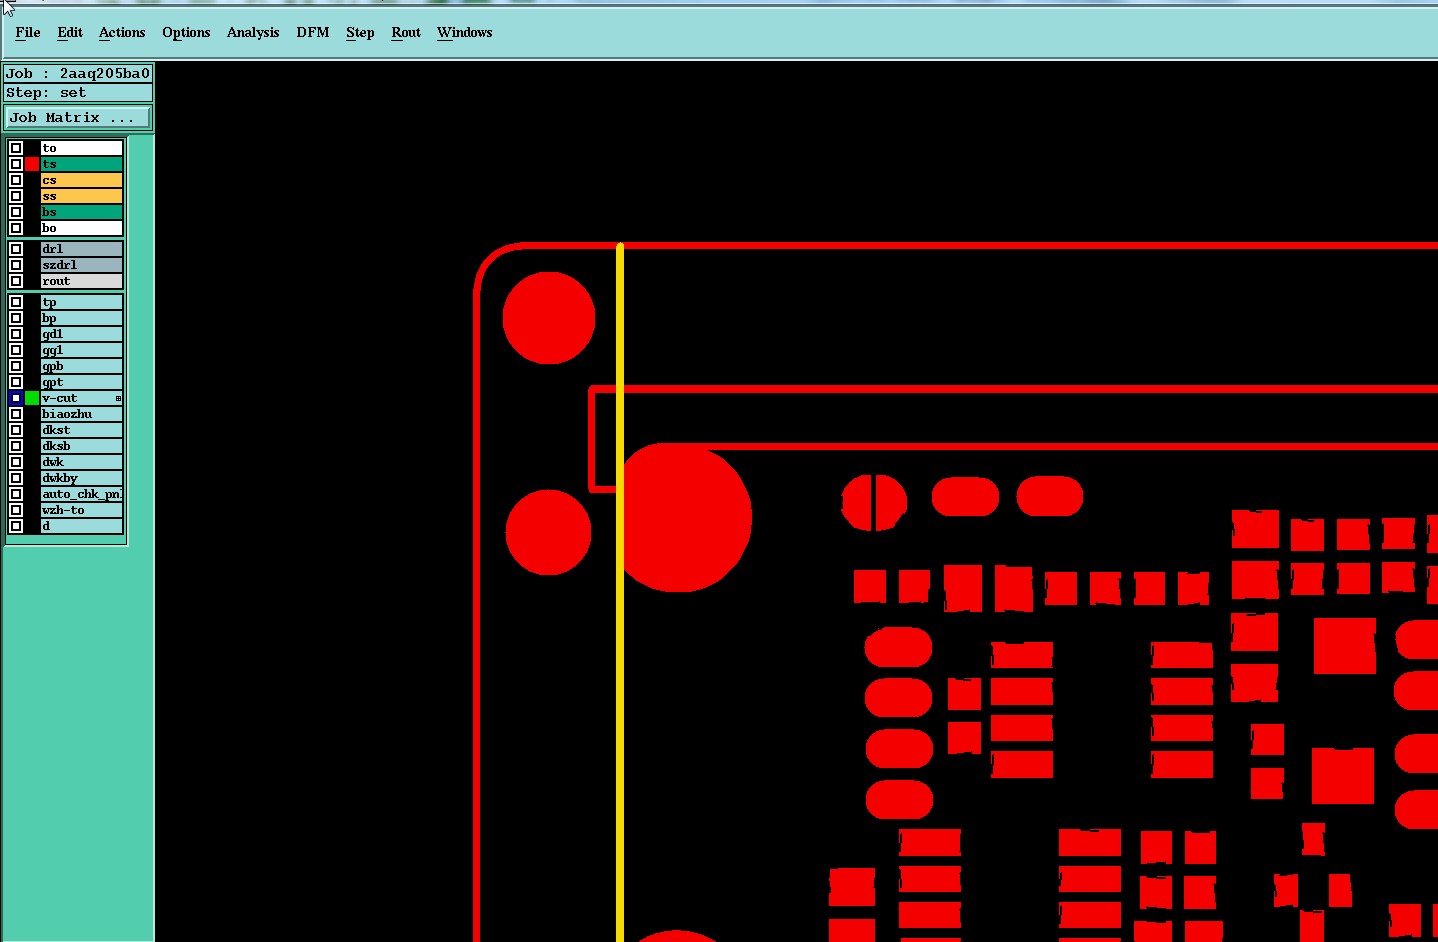1438x942 pixels.
Task: Open the Windows menu
Action: (x=465, y=32)
